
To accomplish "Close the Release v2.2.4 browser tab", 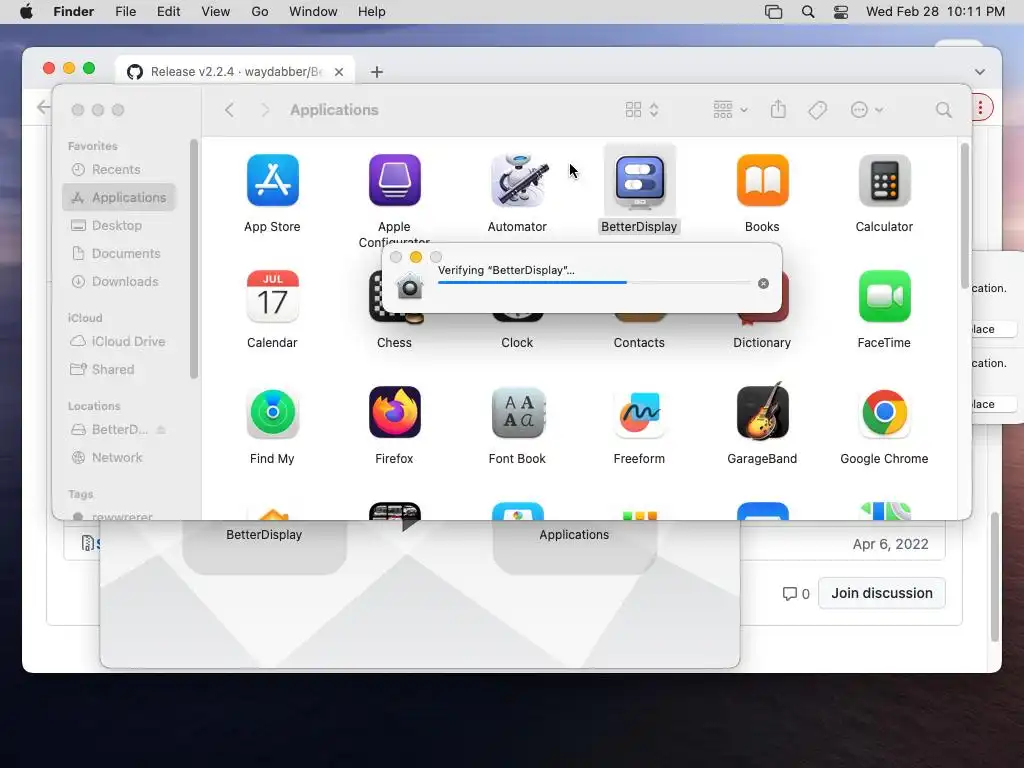I will point(339,72).
